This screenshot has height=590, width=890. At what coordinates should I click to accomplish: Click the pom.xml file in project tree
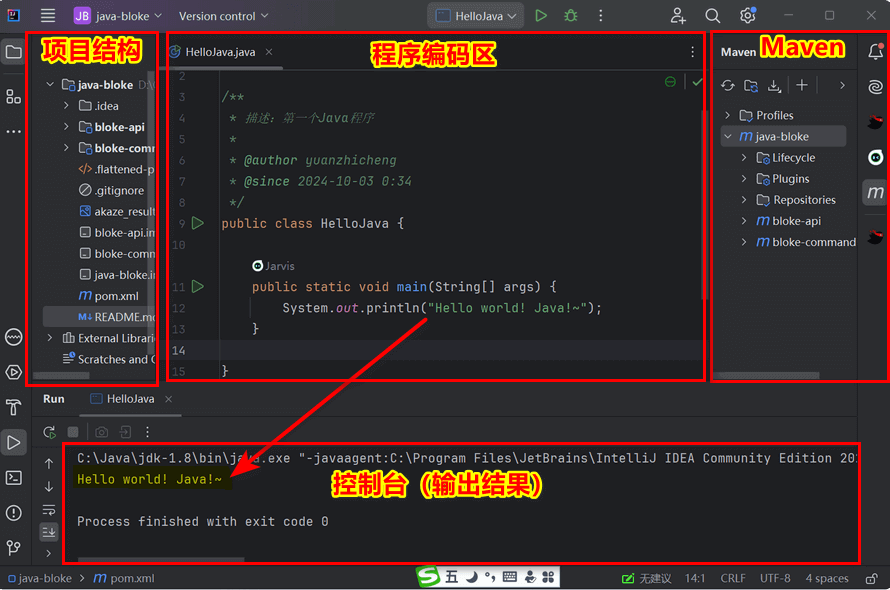tap(116, 296)
